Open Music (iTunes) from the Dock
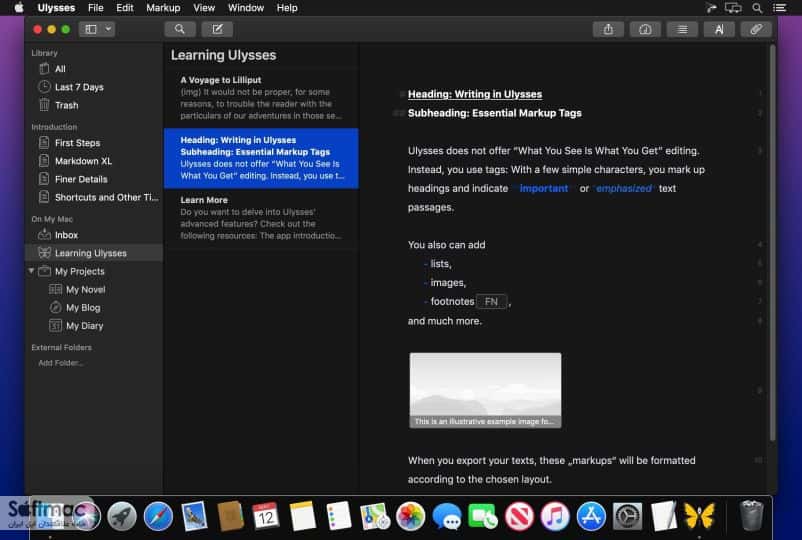Viewport: 802px width, 540px height. 555,516
